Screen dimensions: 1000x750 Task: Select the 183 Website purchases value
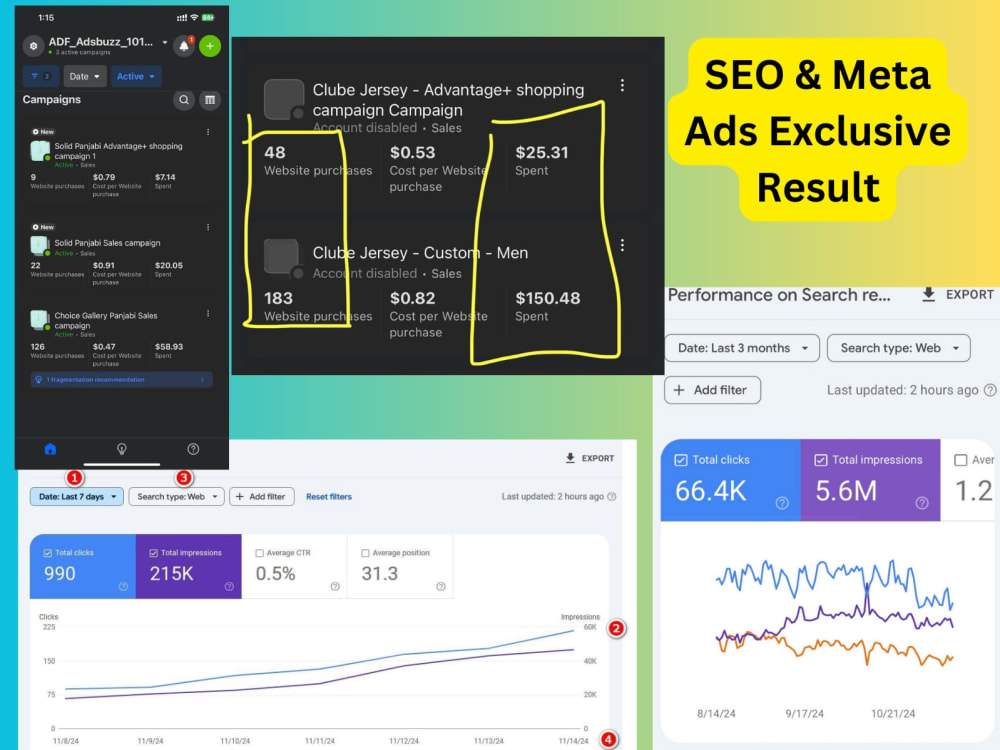(x=279, y=298)
